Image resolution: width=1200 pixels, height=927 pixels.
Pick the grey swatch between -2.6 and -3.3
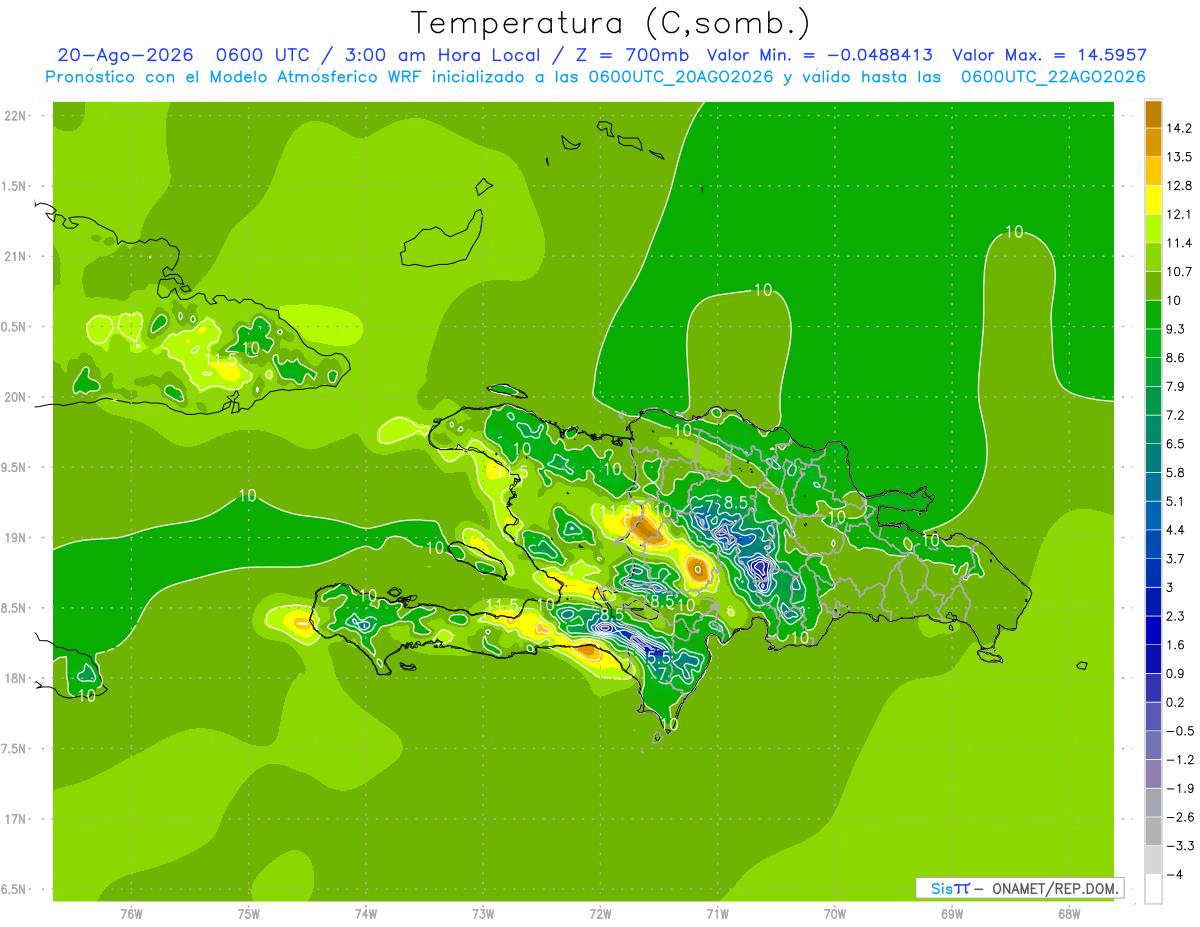[x=1153, y=831]
